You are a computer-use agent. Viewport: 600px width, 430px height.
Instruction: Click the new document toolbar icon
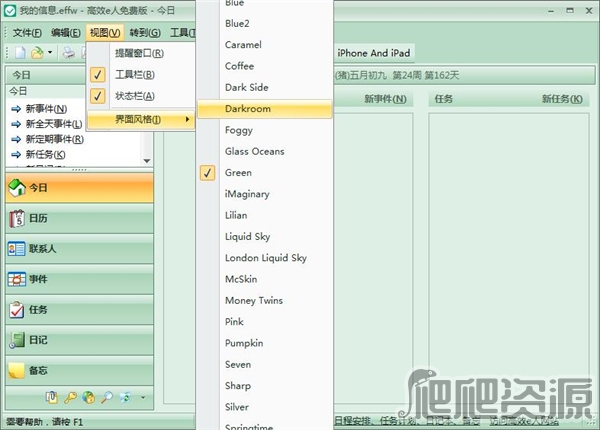(19, 53)
